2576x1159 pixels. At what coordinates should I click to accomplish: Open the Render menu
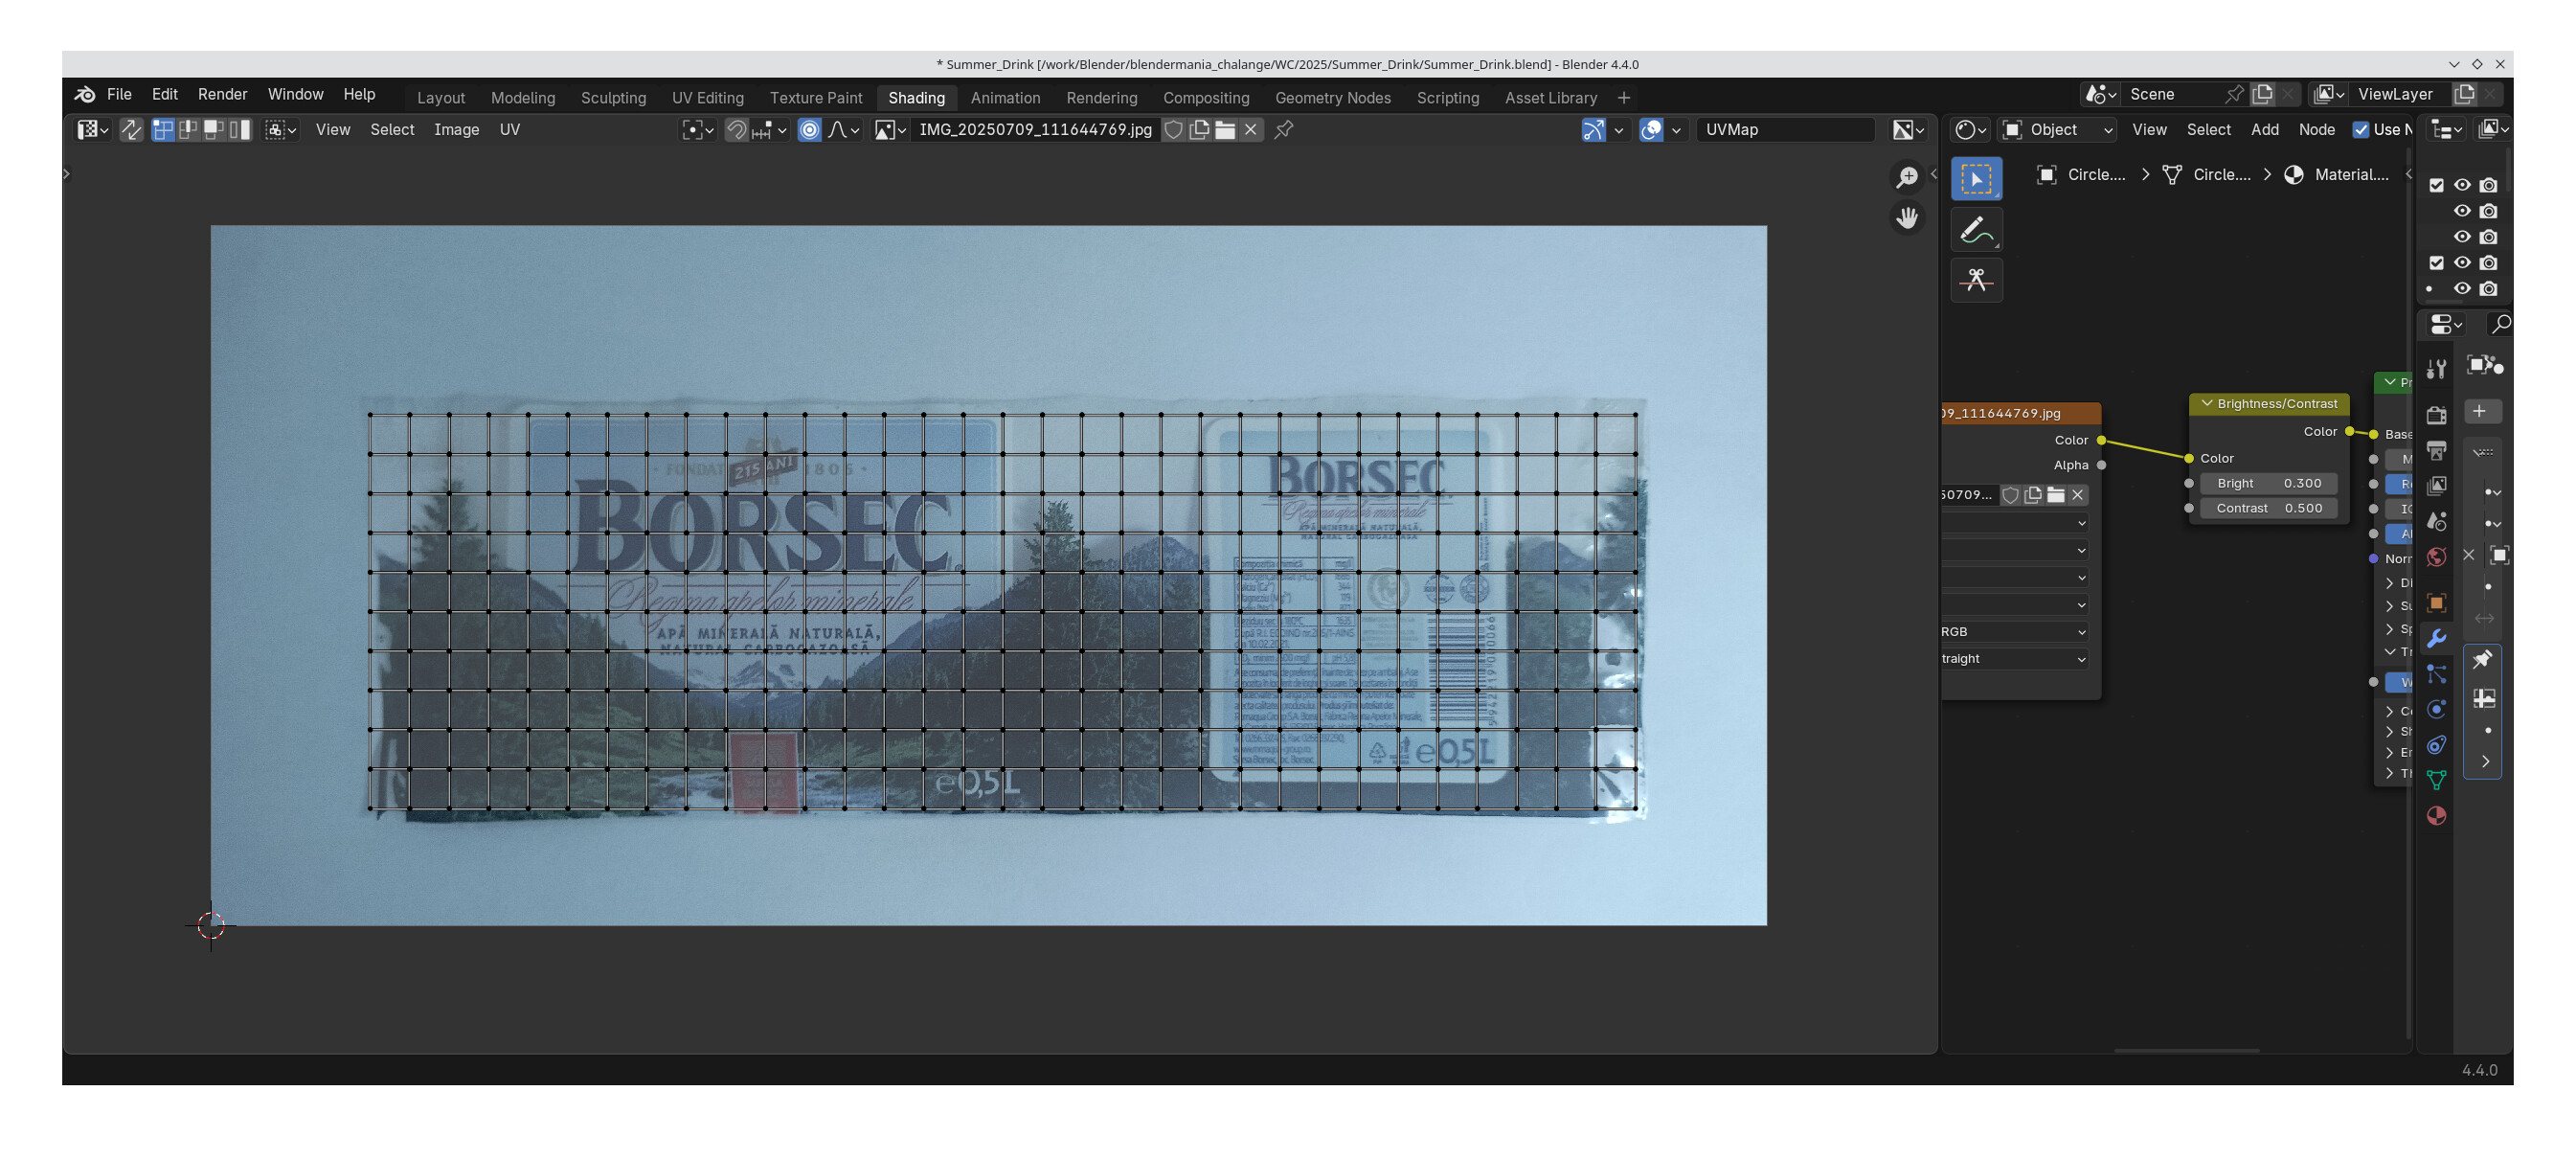(x=222, y=94)
